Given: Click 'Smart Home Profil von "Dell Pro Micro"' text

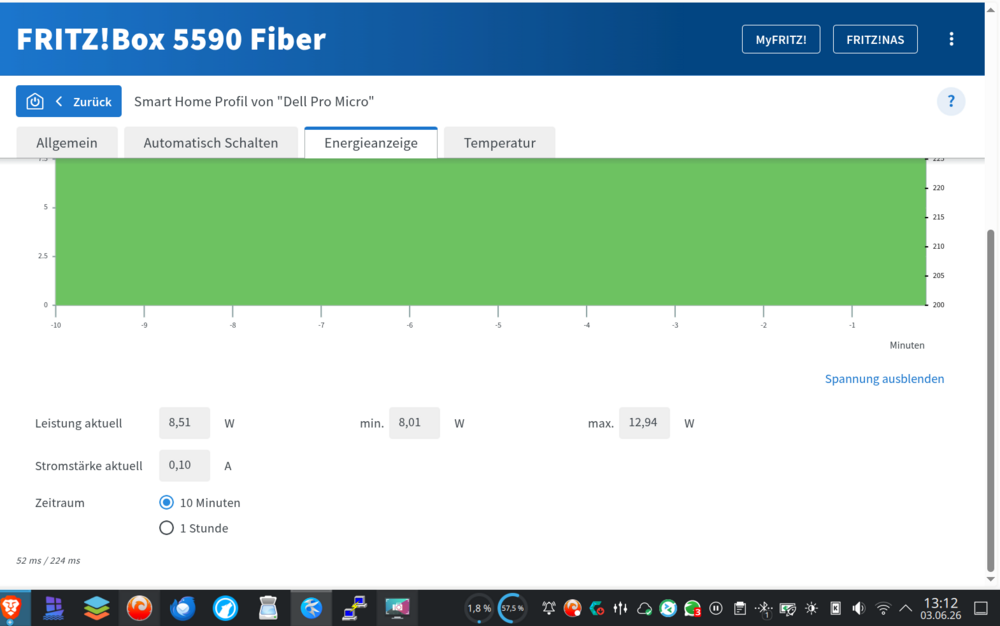Looking at the screenshot, I should (254, 101).
